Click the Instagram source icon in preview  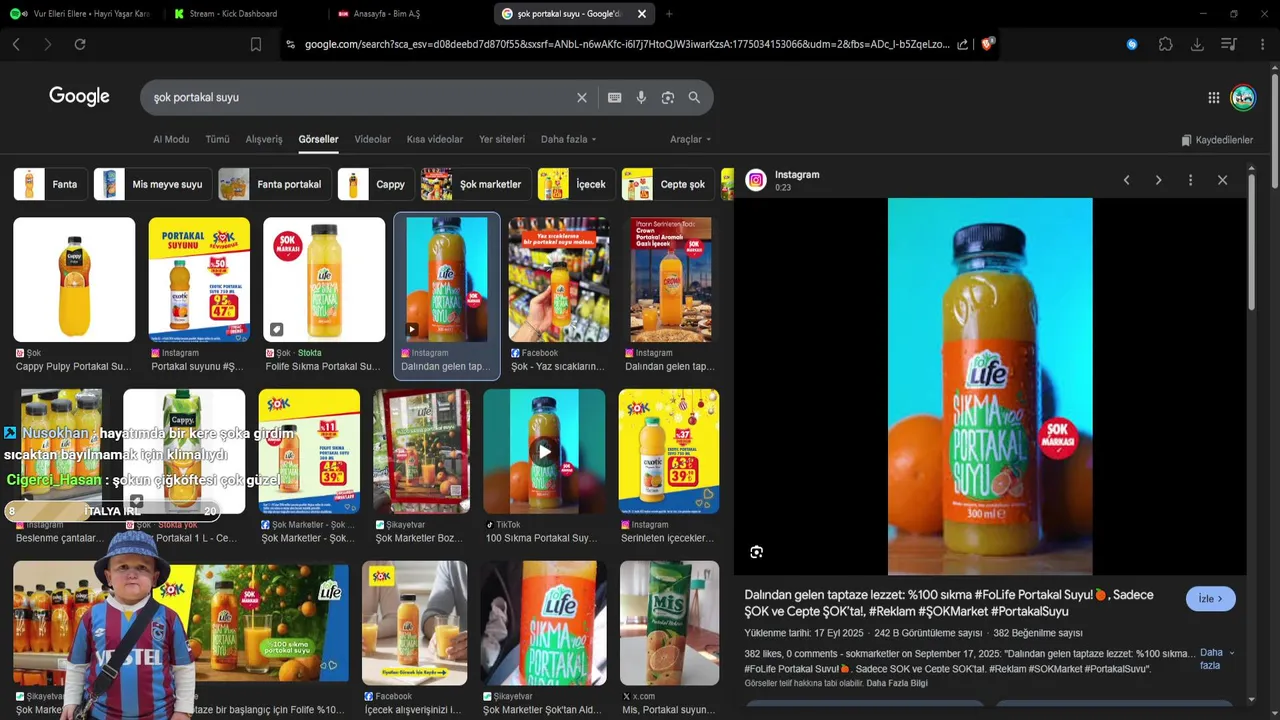coord(756,180)
